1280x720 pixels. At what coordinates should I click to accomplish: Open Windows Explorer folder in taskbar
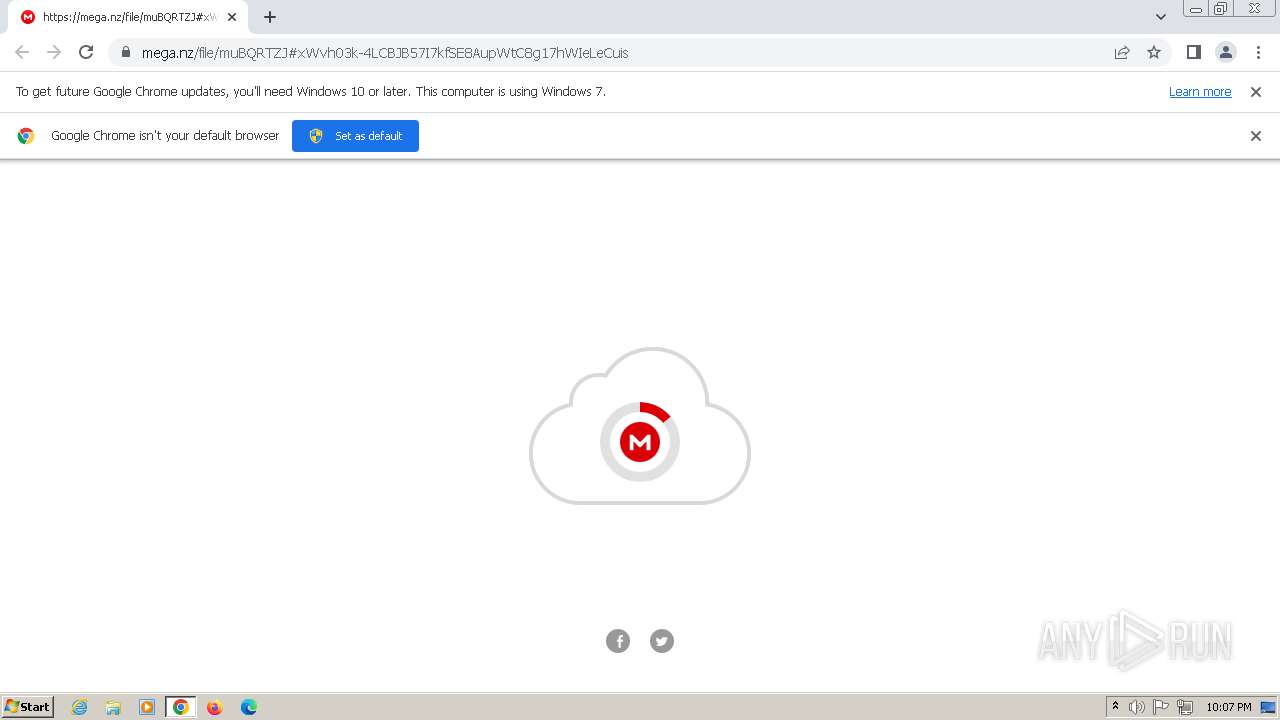[x=113, y=707]
